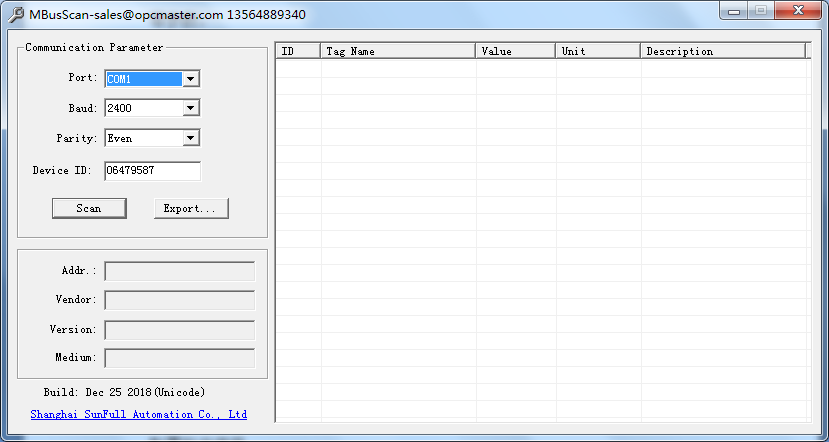The image size is (829, 442).
Task: Click the Build: Dec 25 2018(Unicode) text
Action: (x=124, y=392)
